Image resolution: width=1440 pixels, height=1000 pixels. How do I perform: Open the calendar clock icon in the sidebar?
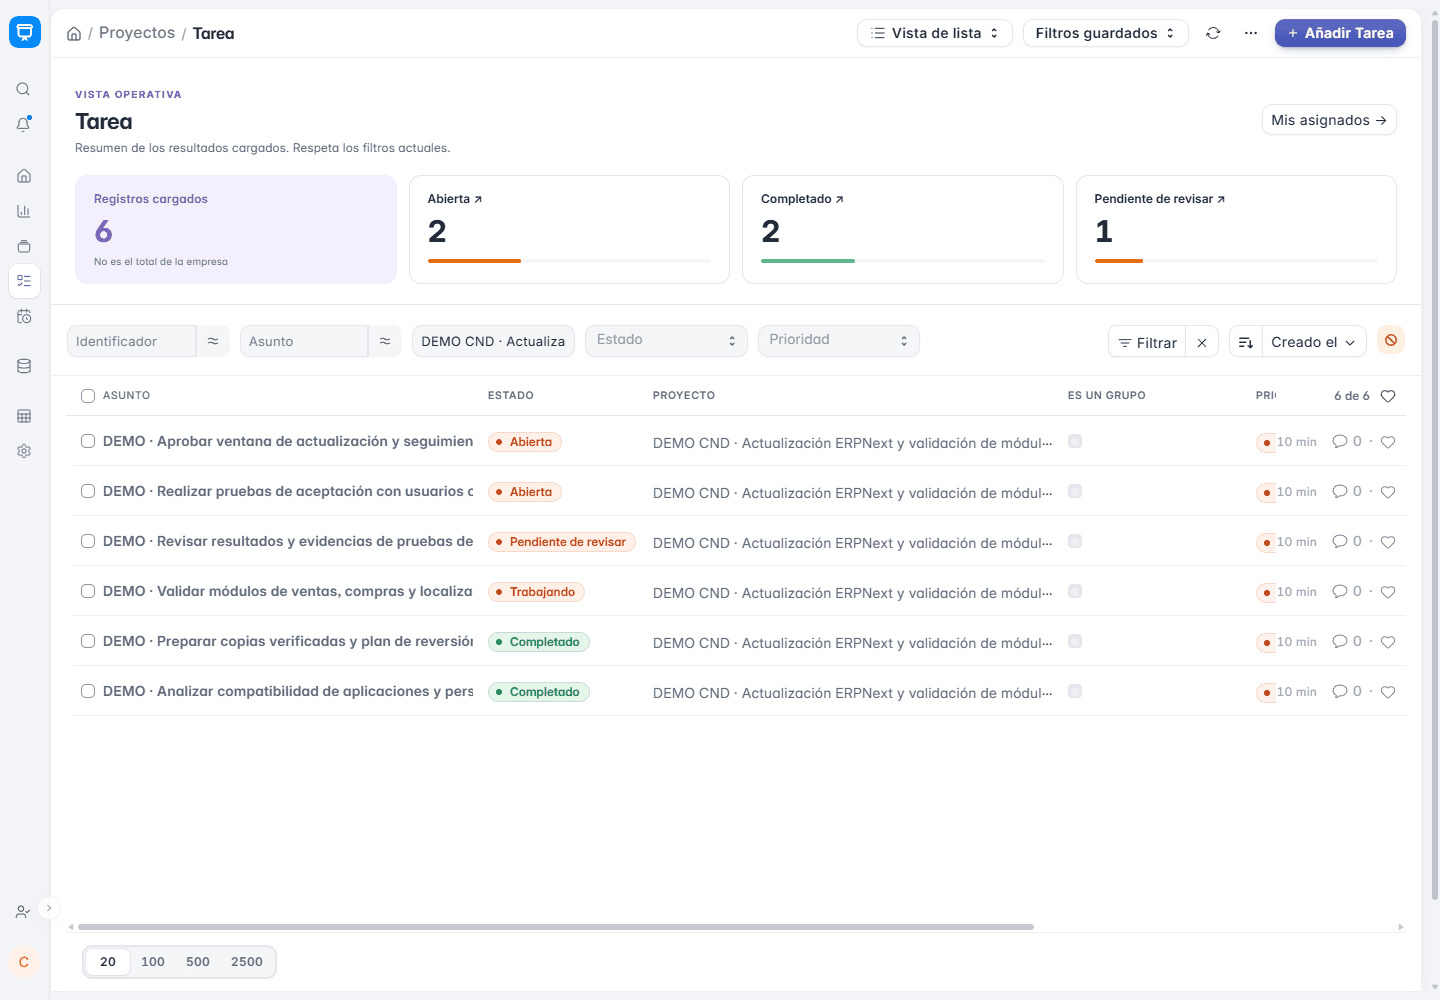(x=24, y=316)
